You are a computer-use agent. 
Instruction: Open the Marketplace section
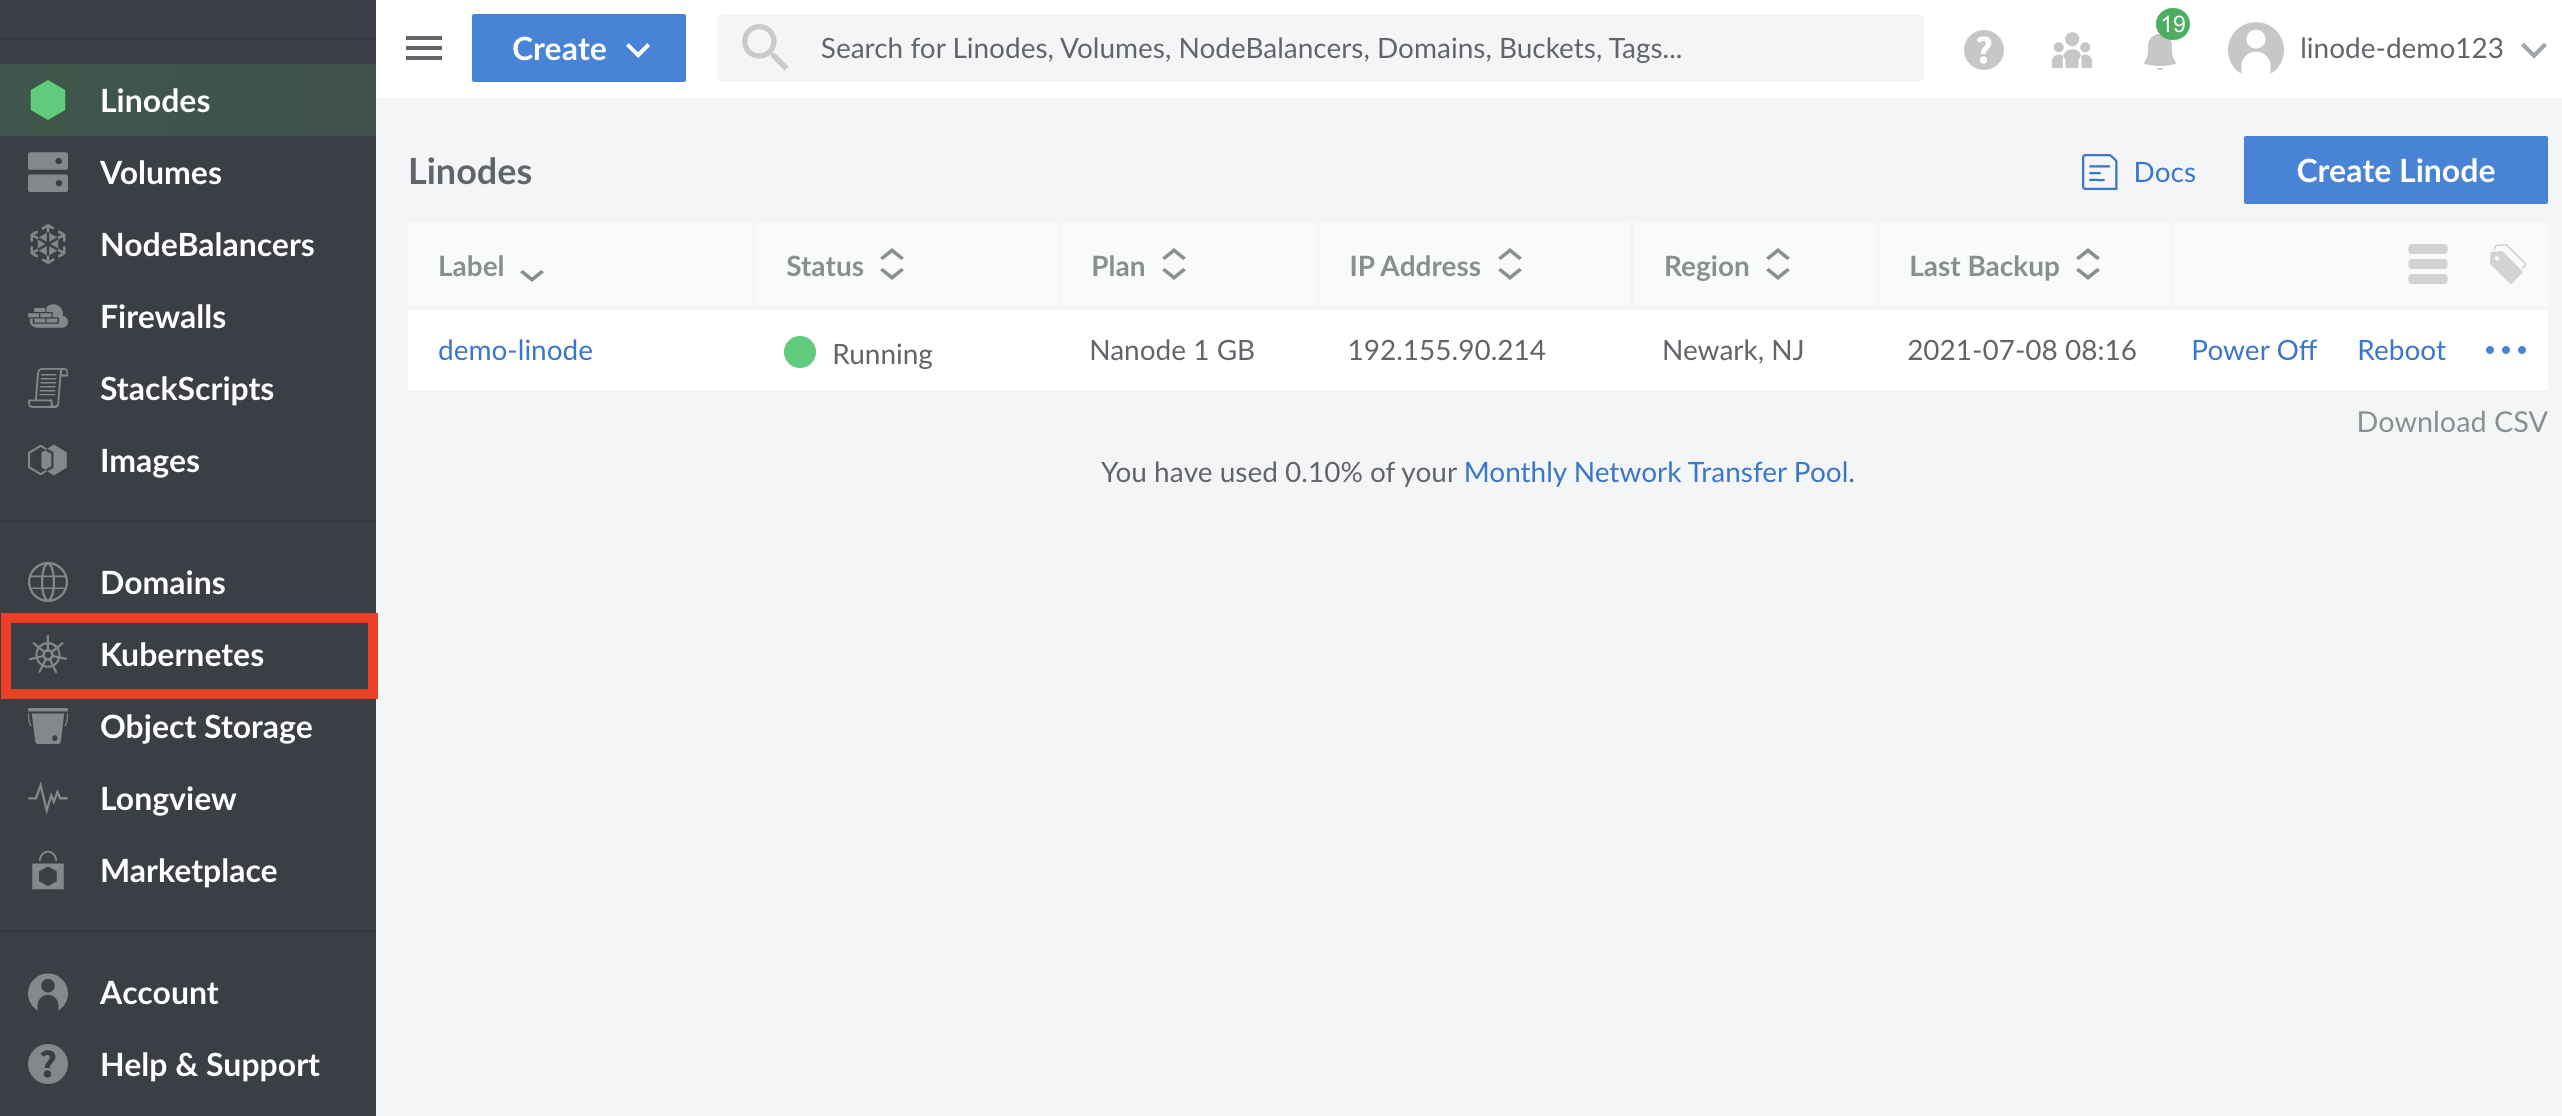coord(186,871)
